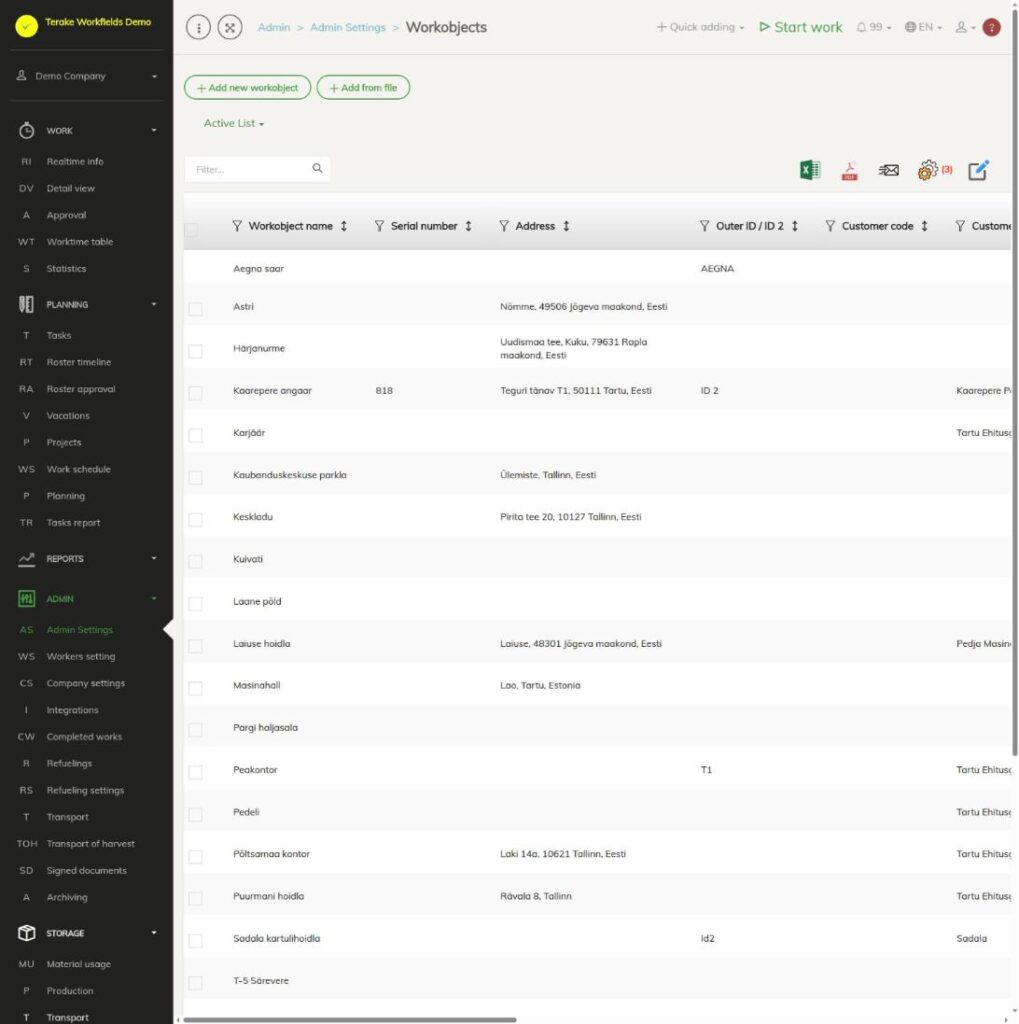Click Start work button

point(801,27)
